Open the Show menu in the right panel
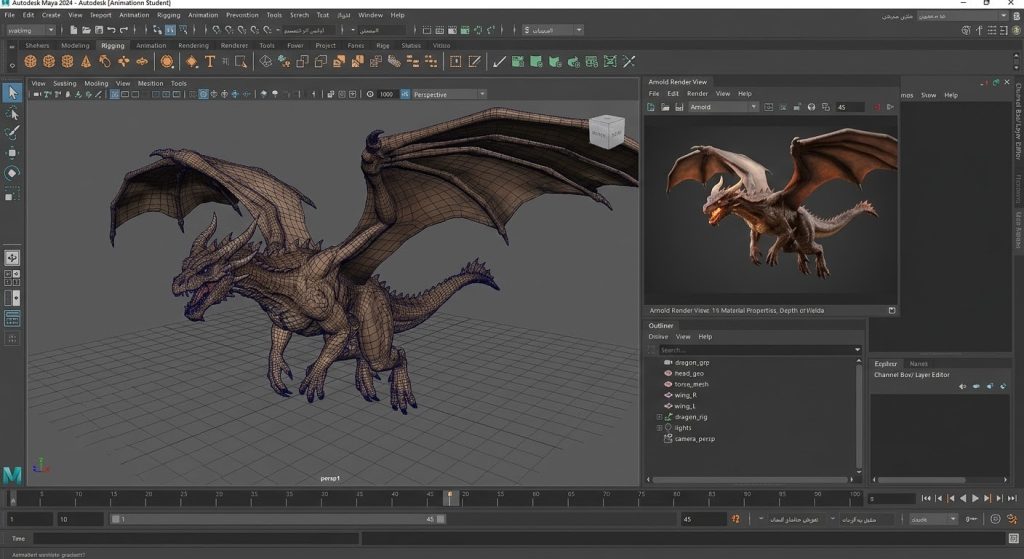The width and height of the screenshot is (1024, 559). [929, 95]
